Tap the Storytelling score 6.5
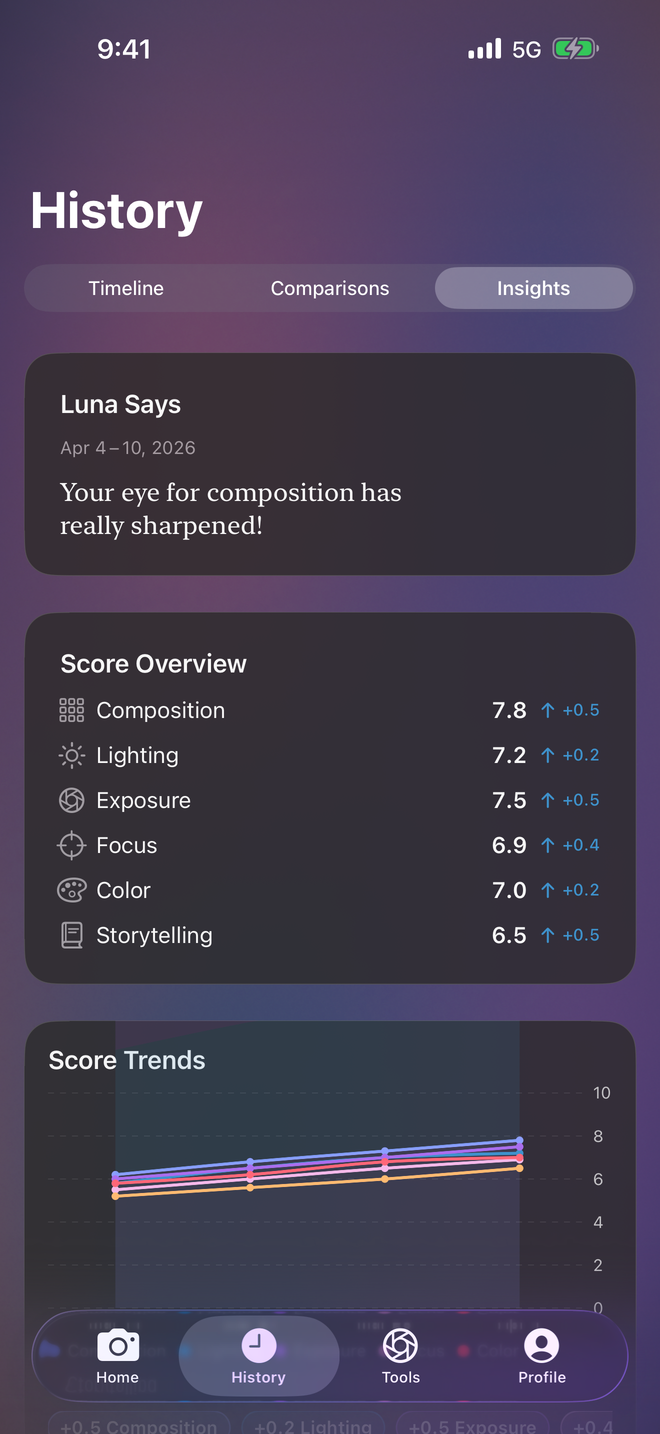 click(509, 935)
